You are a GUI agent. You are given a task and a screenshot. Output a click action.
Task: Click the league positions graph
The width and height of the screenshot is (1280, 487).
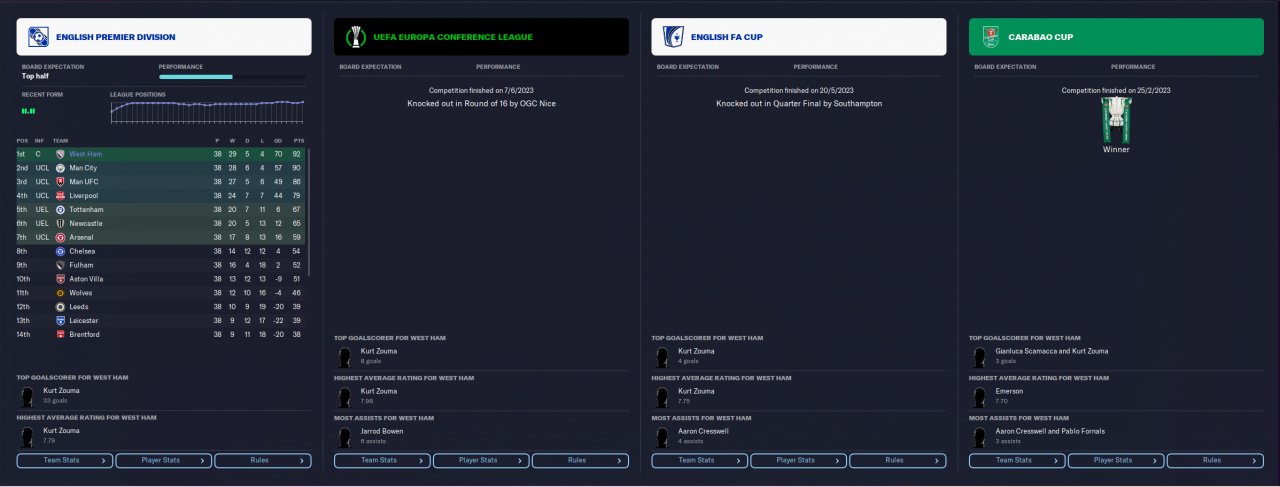coord(207,111)
